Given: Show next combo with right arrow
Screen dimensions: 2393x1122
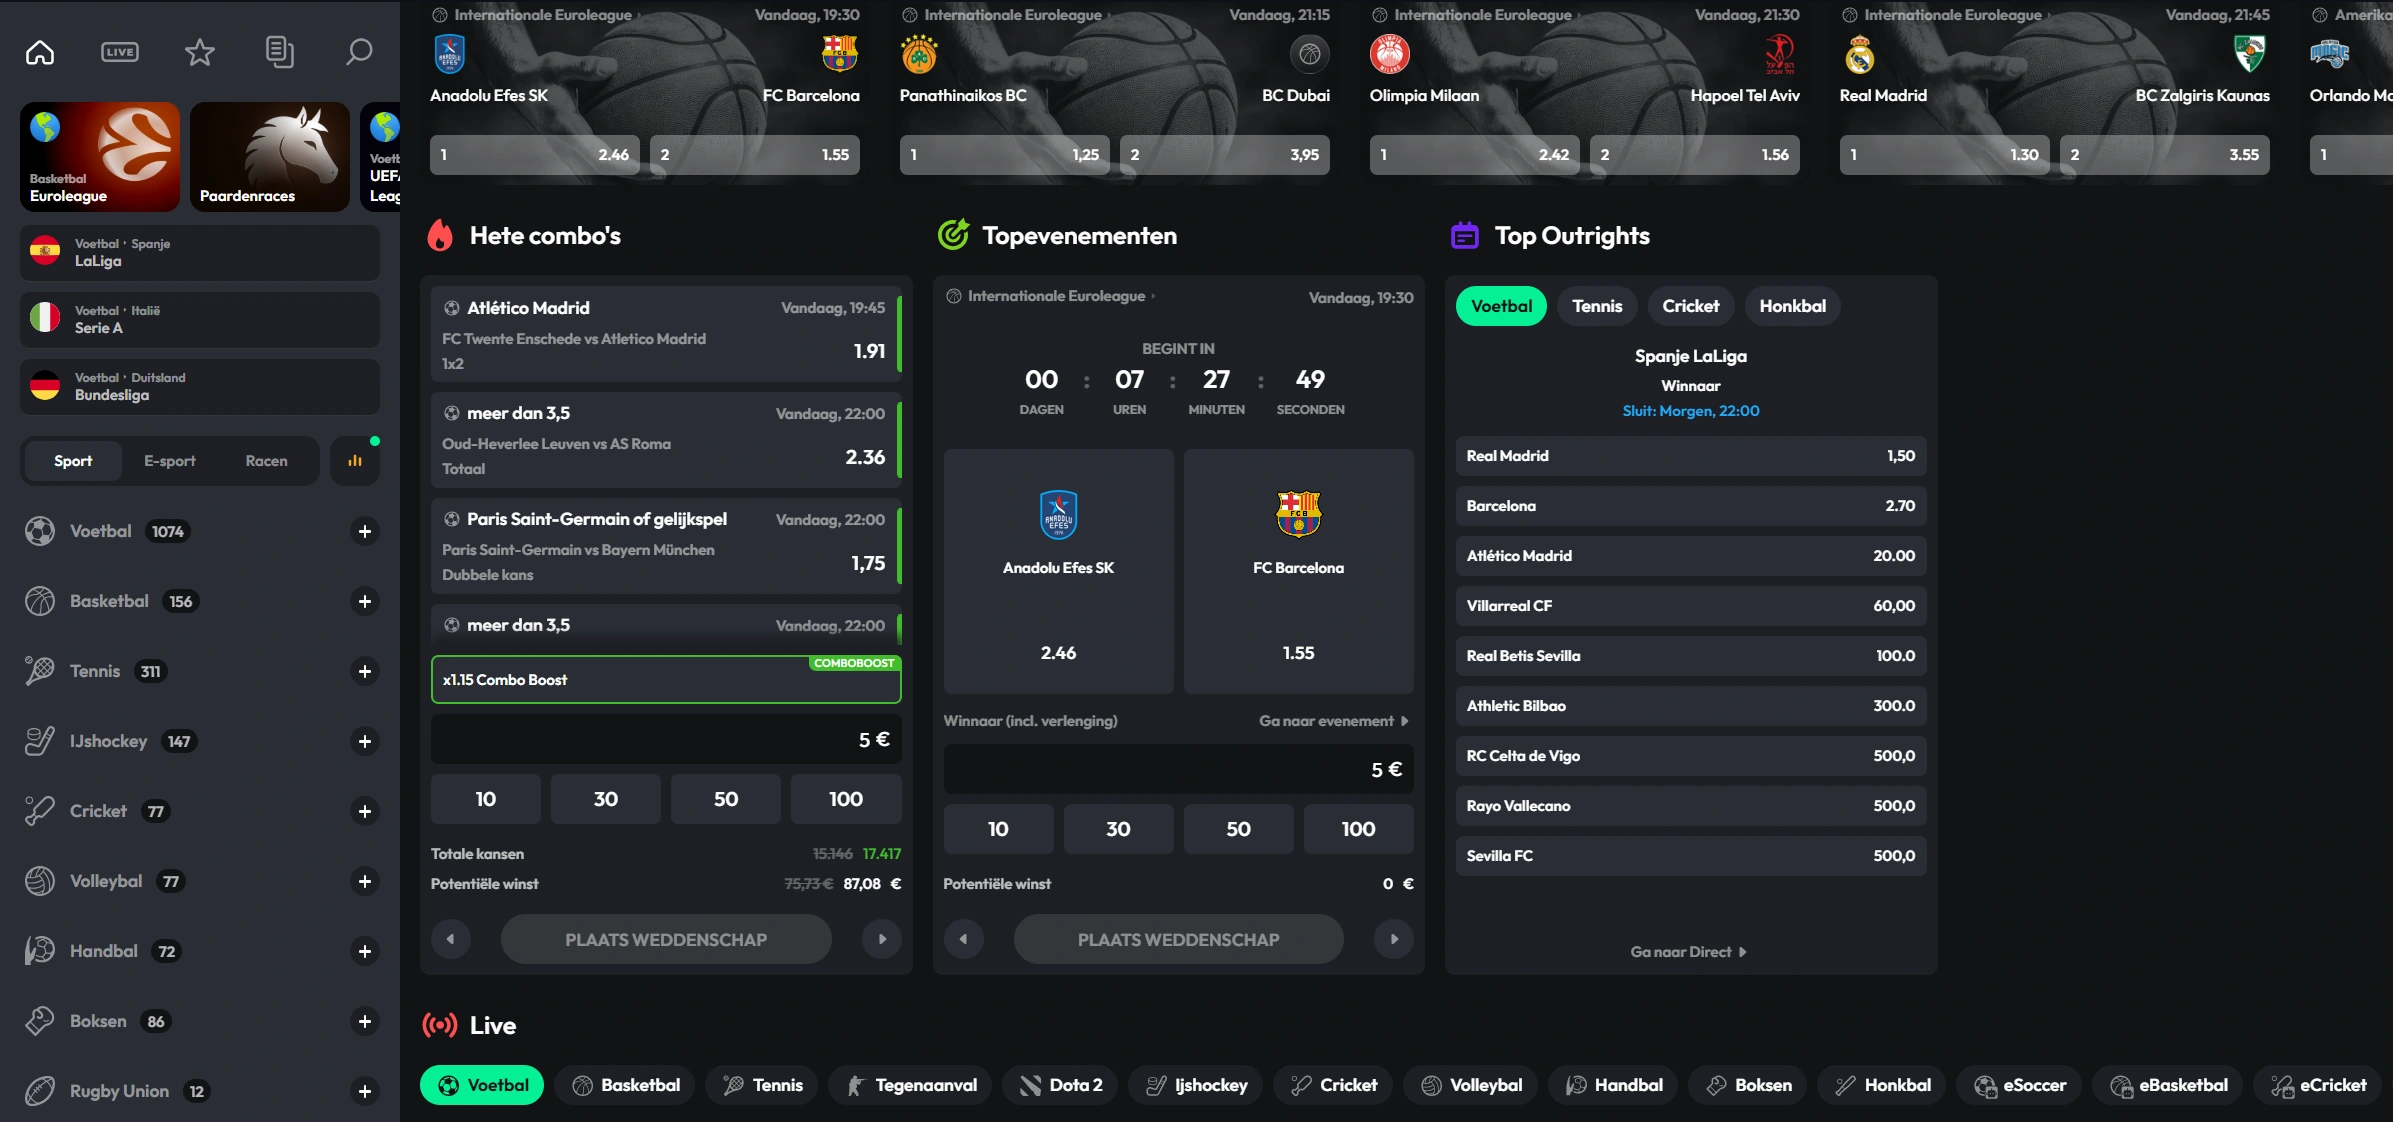Looking at the screenshot, I should [x=882, y=939].
